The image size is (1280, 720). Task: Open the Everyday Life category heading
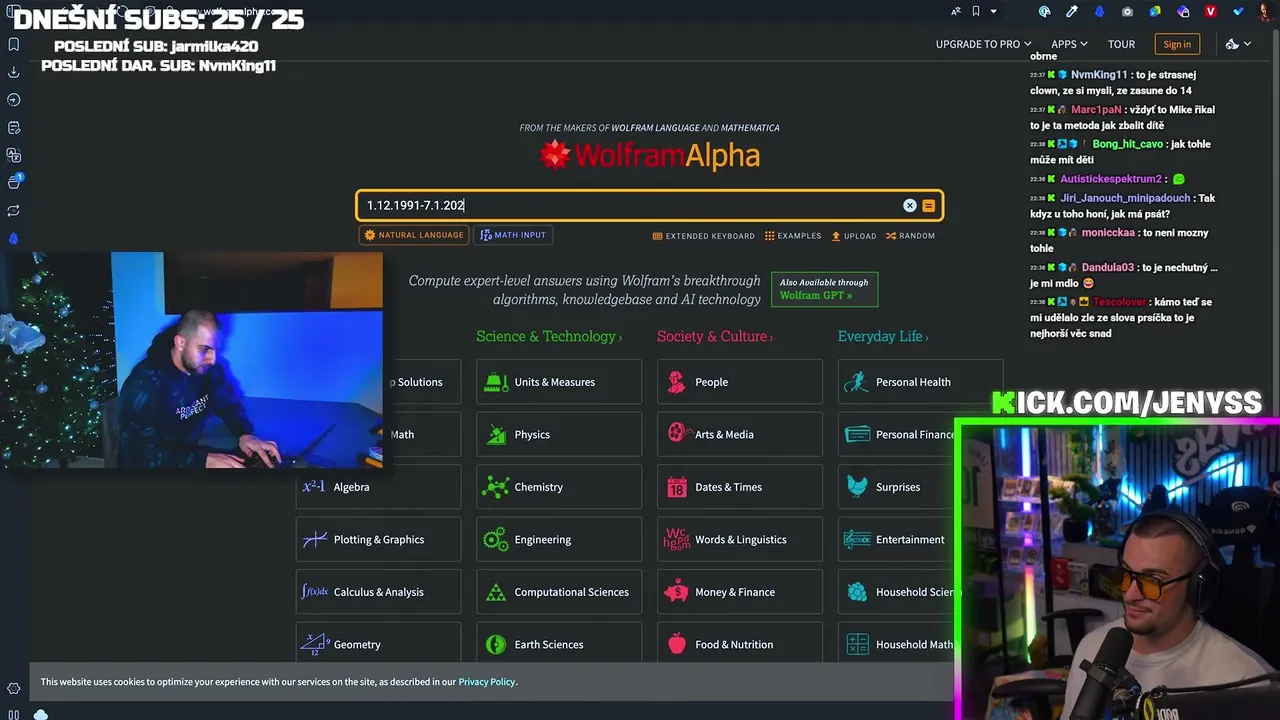(883, 336)
